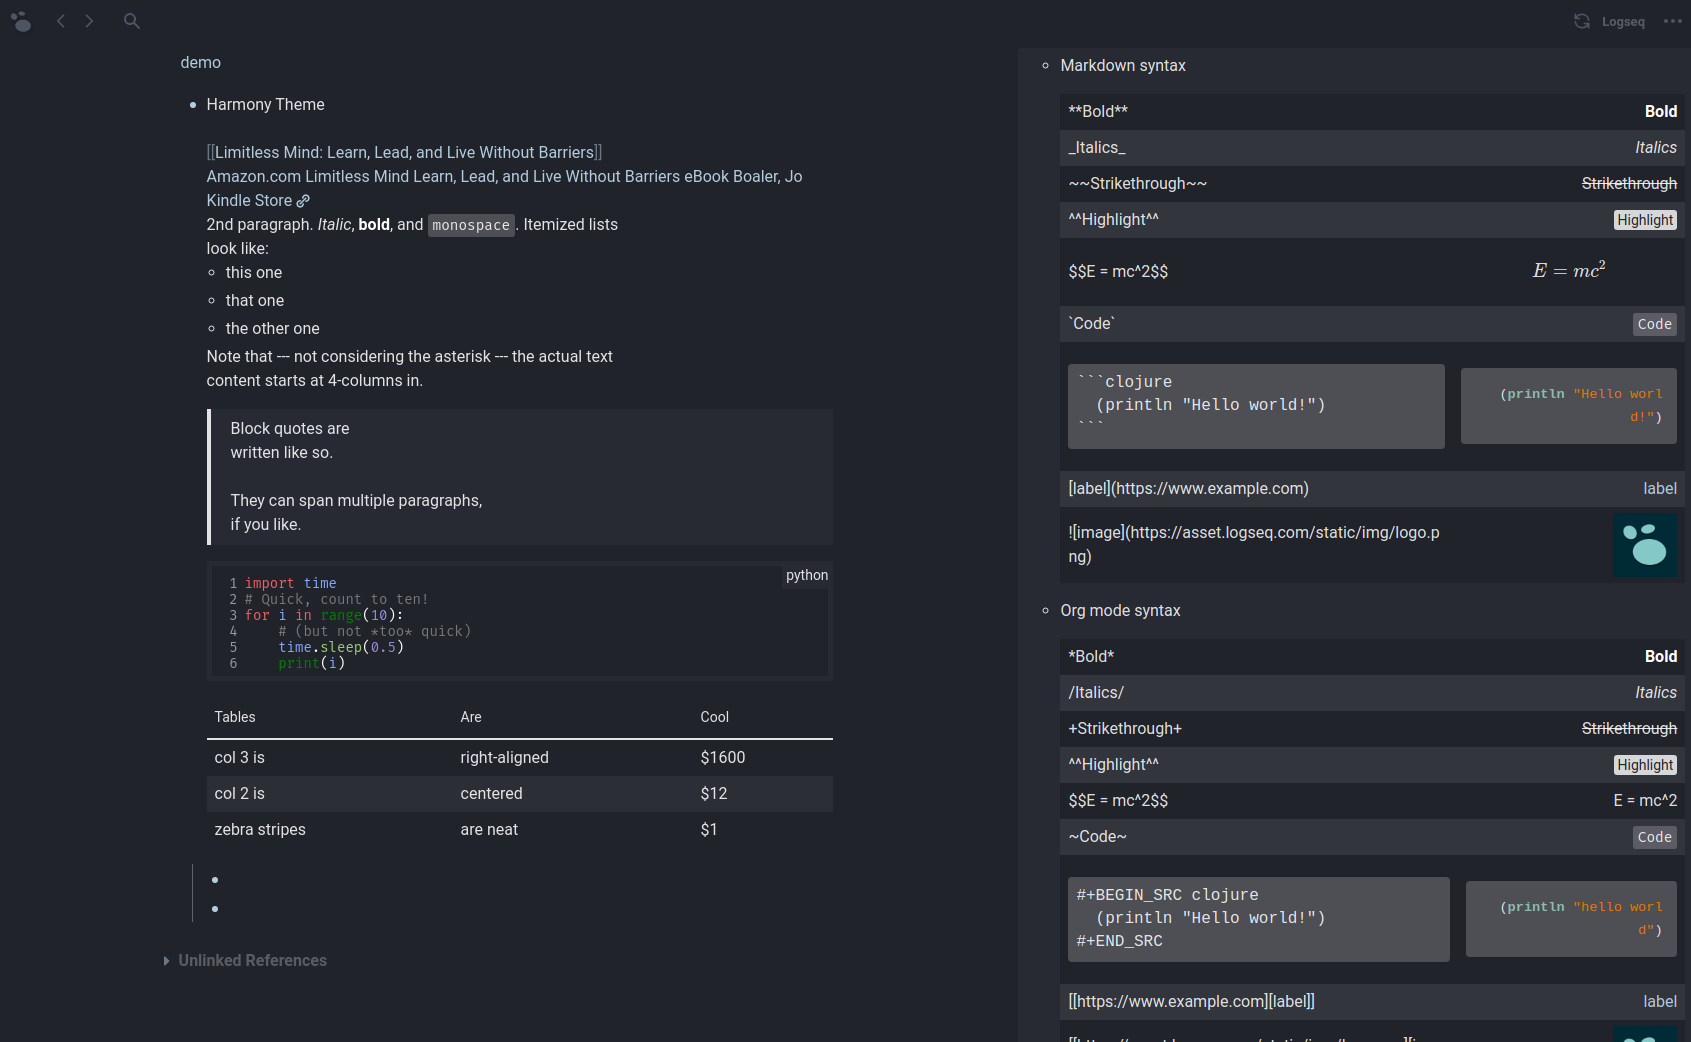Image resolution: width=1691 pixels, height=1042 pixels.
Task: Click the '/Italics/' org syntax cell
Action: (1096, 693)
